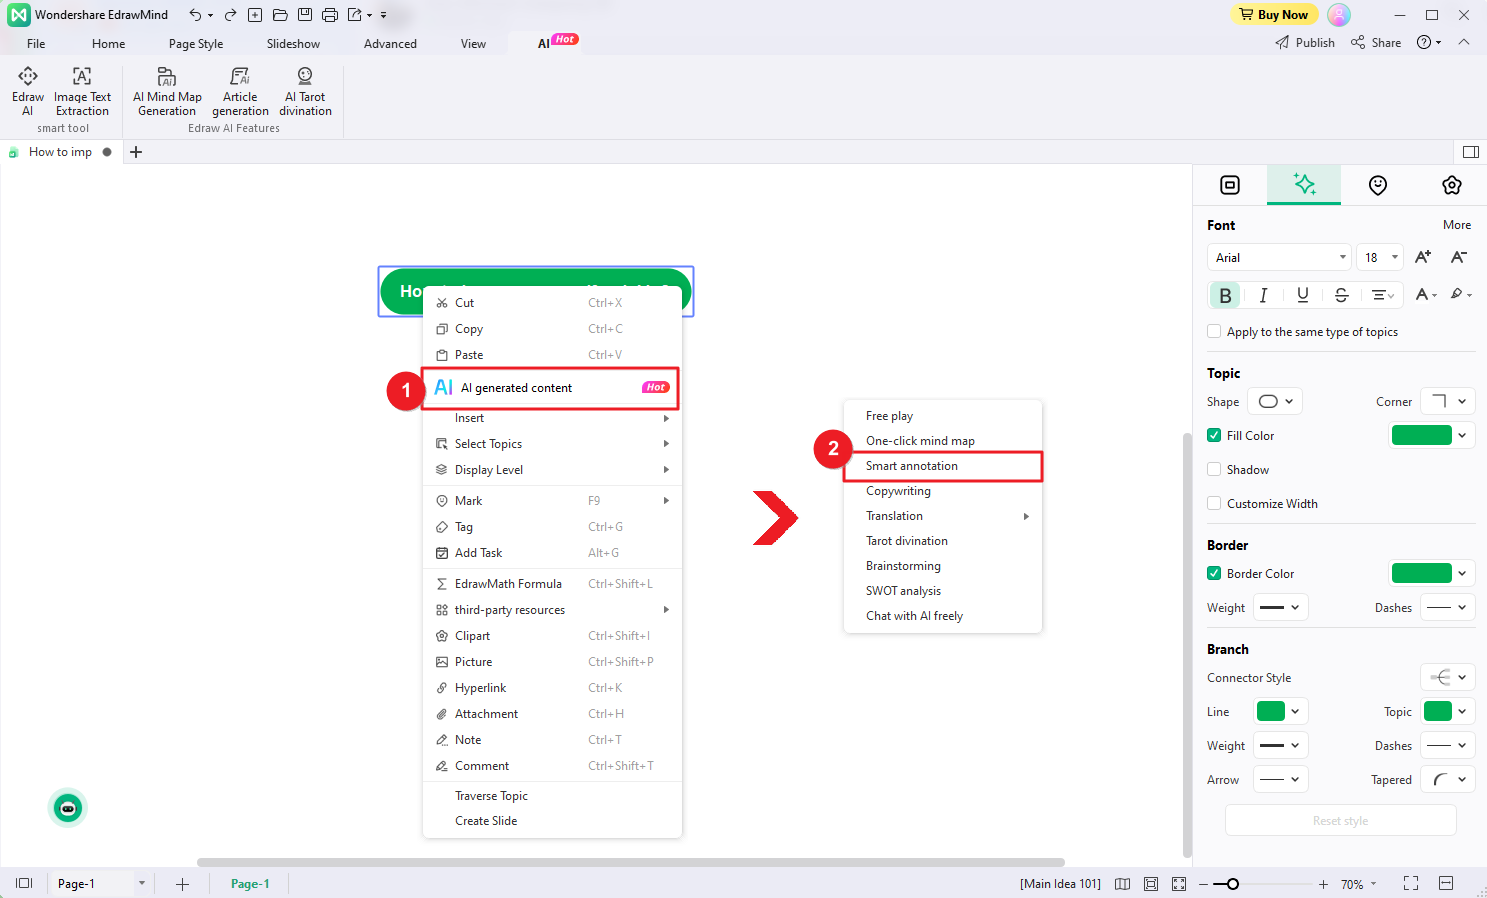Open the border Dashes dropdown
This screenshot has height=898, width=1487.
coord(1448,607)
